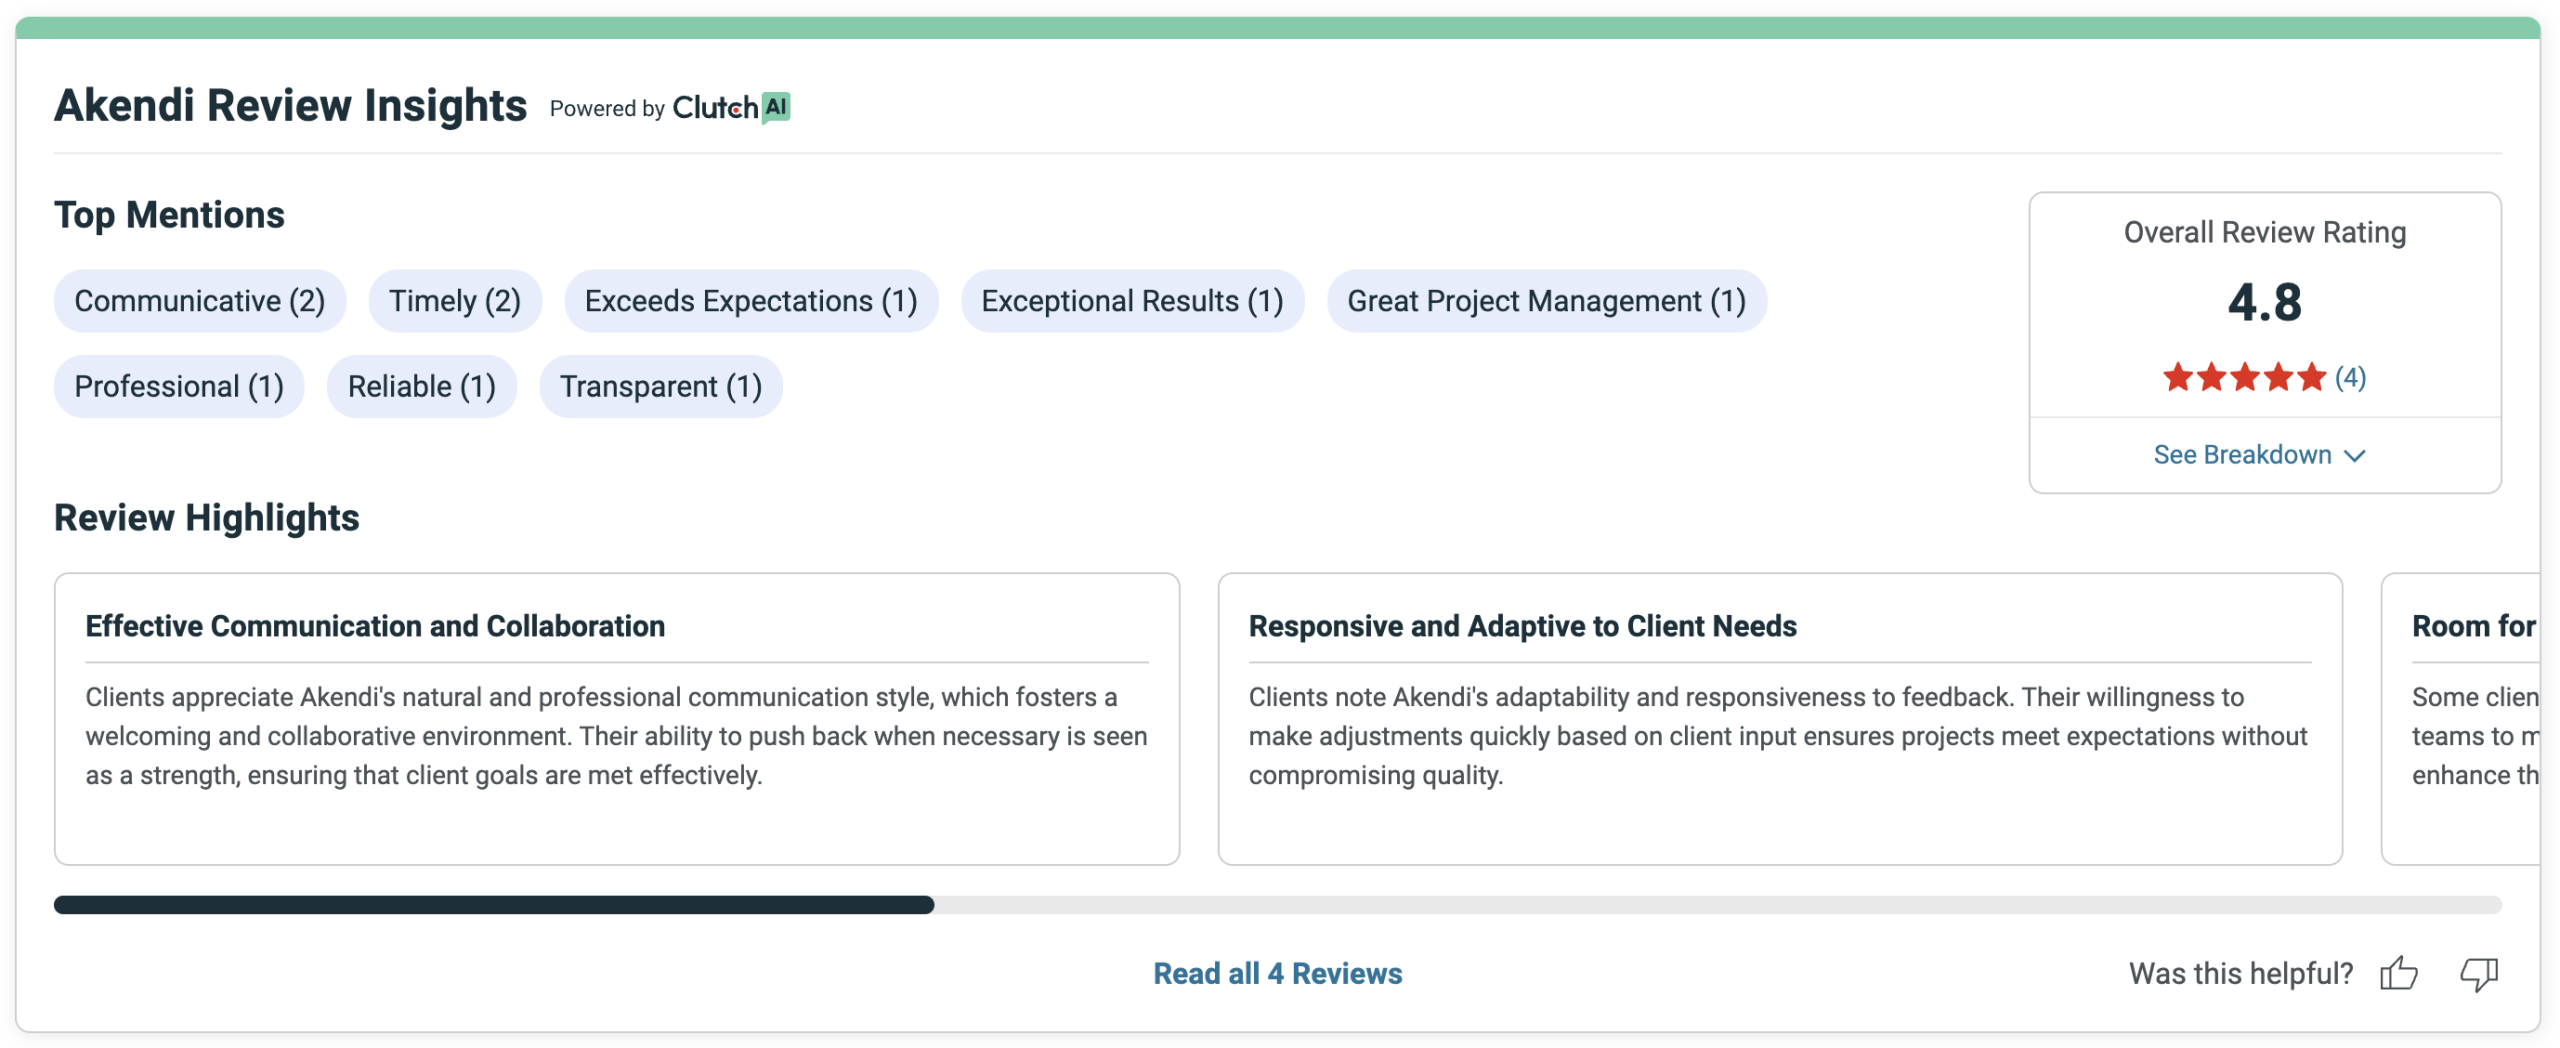Click the (4) review count link
This screenshot has width=2560, height=1048.
[2350, 377]
